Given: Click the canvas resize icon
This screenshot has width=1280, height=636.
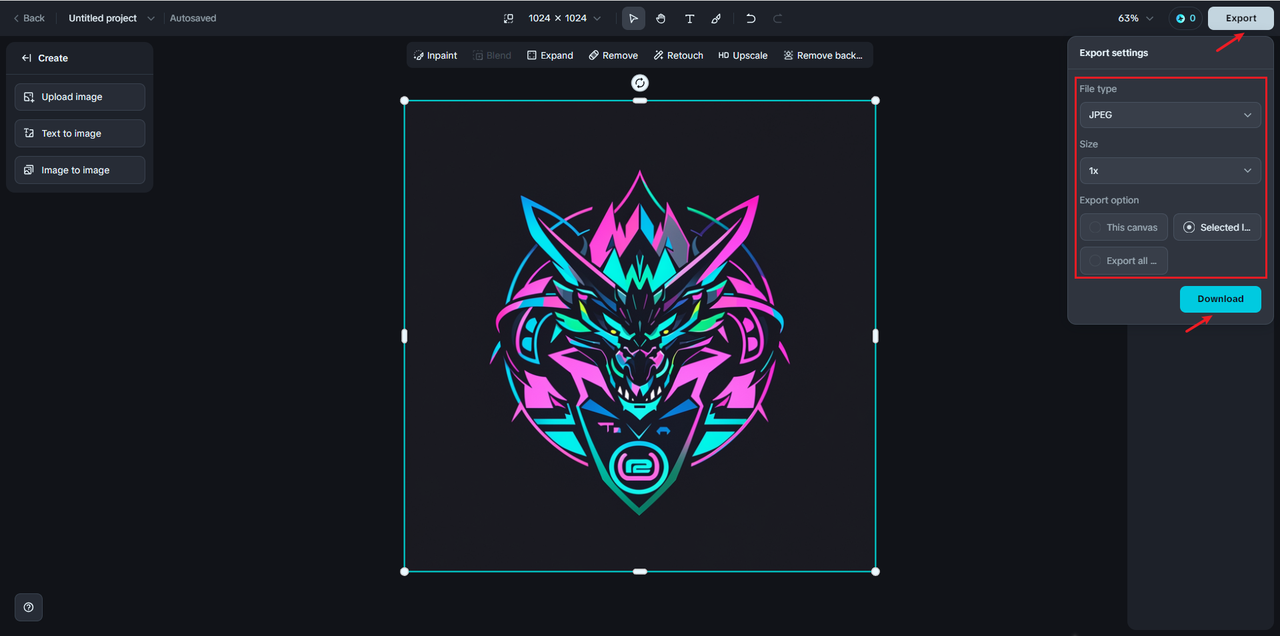Looking at the screenshot, I should click(x=508, y=18).
